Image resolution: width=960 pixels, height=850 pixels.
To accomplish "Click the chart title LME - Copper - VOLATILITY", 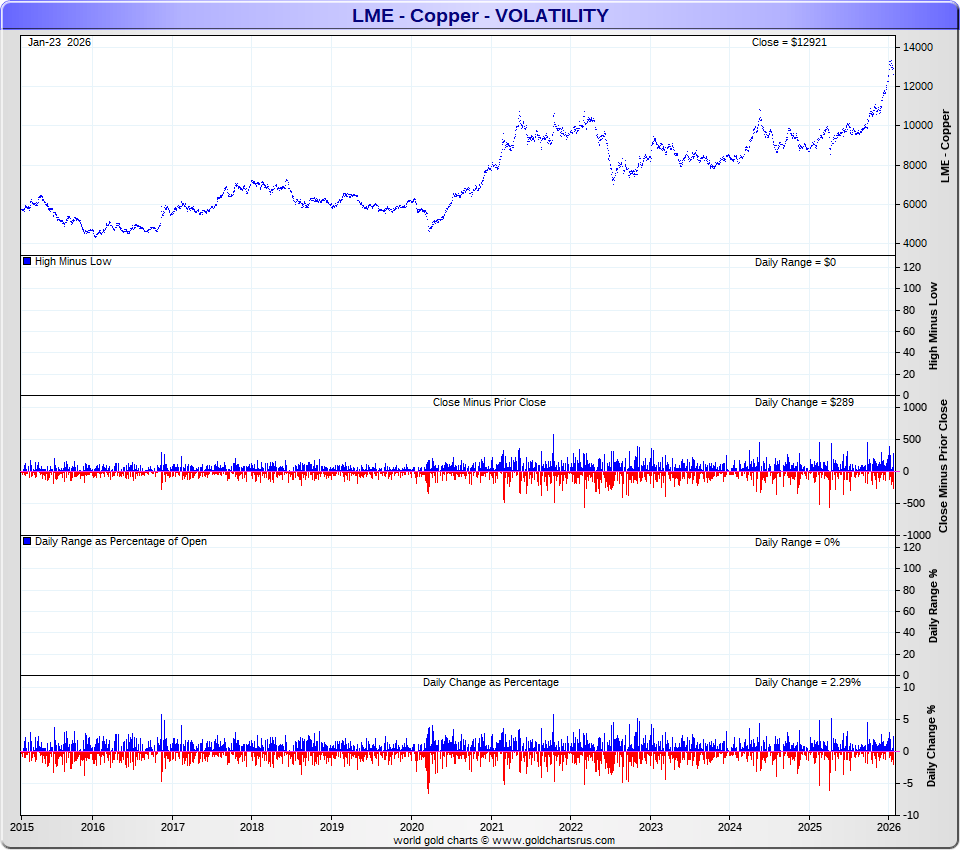I will click(480, 15).
